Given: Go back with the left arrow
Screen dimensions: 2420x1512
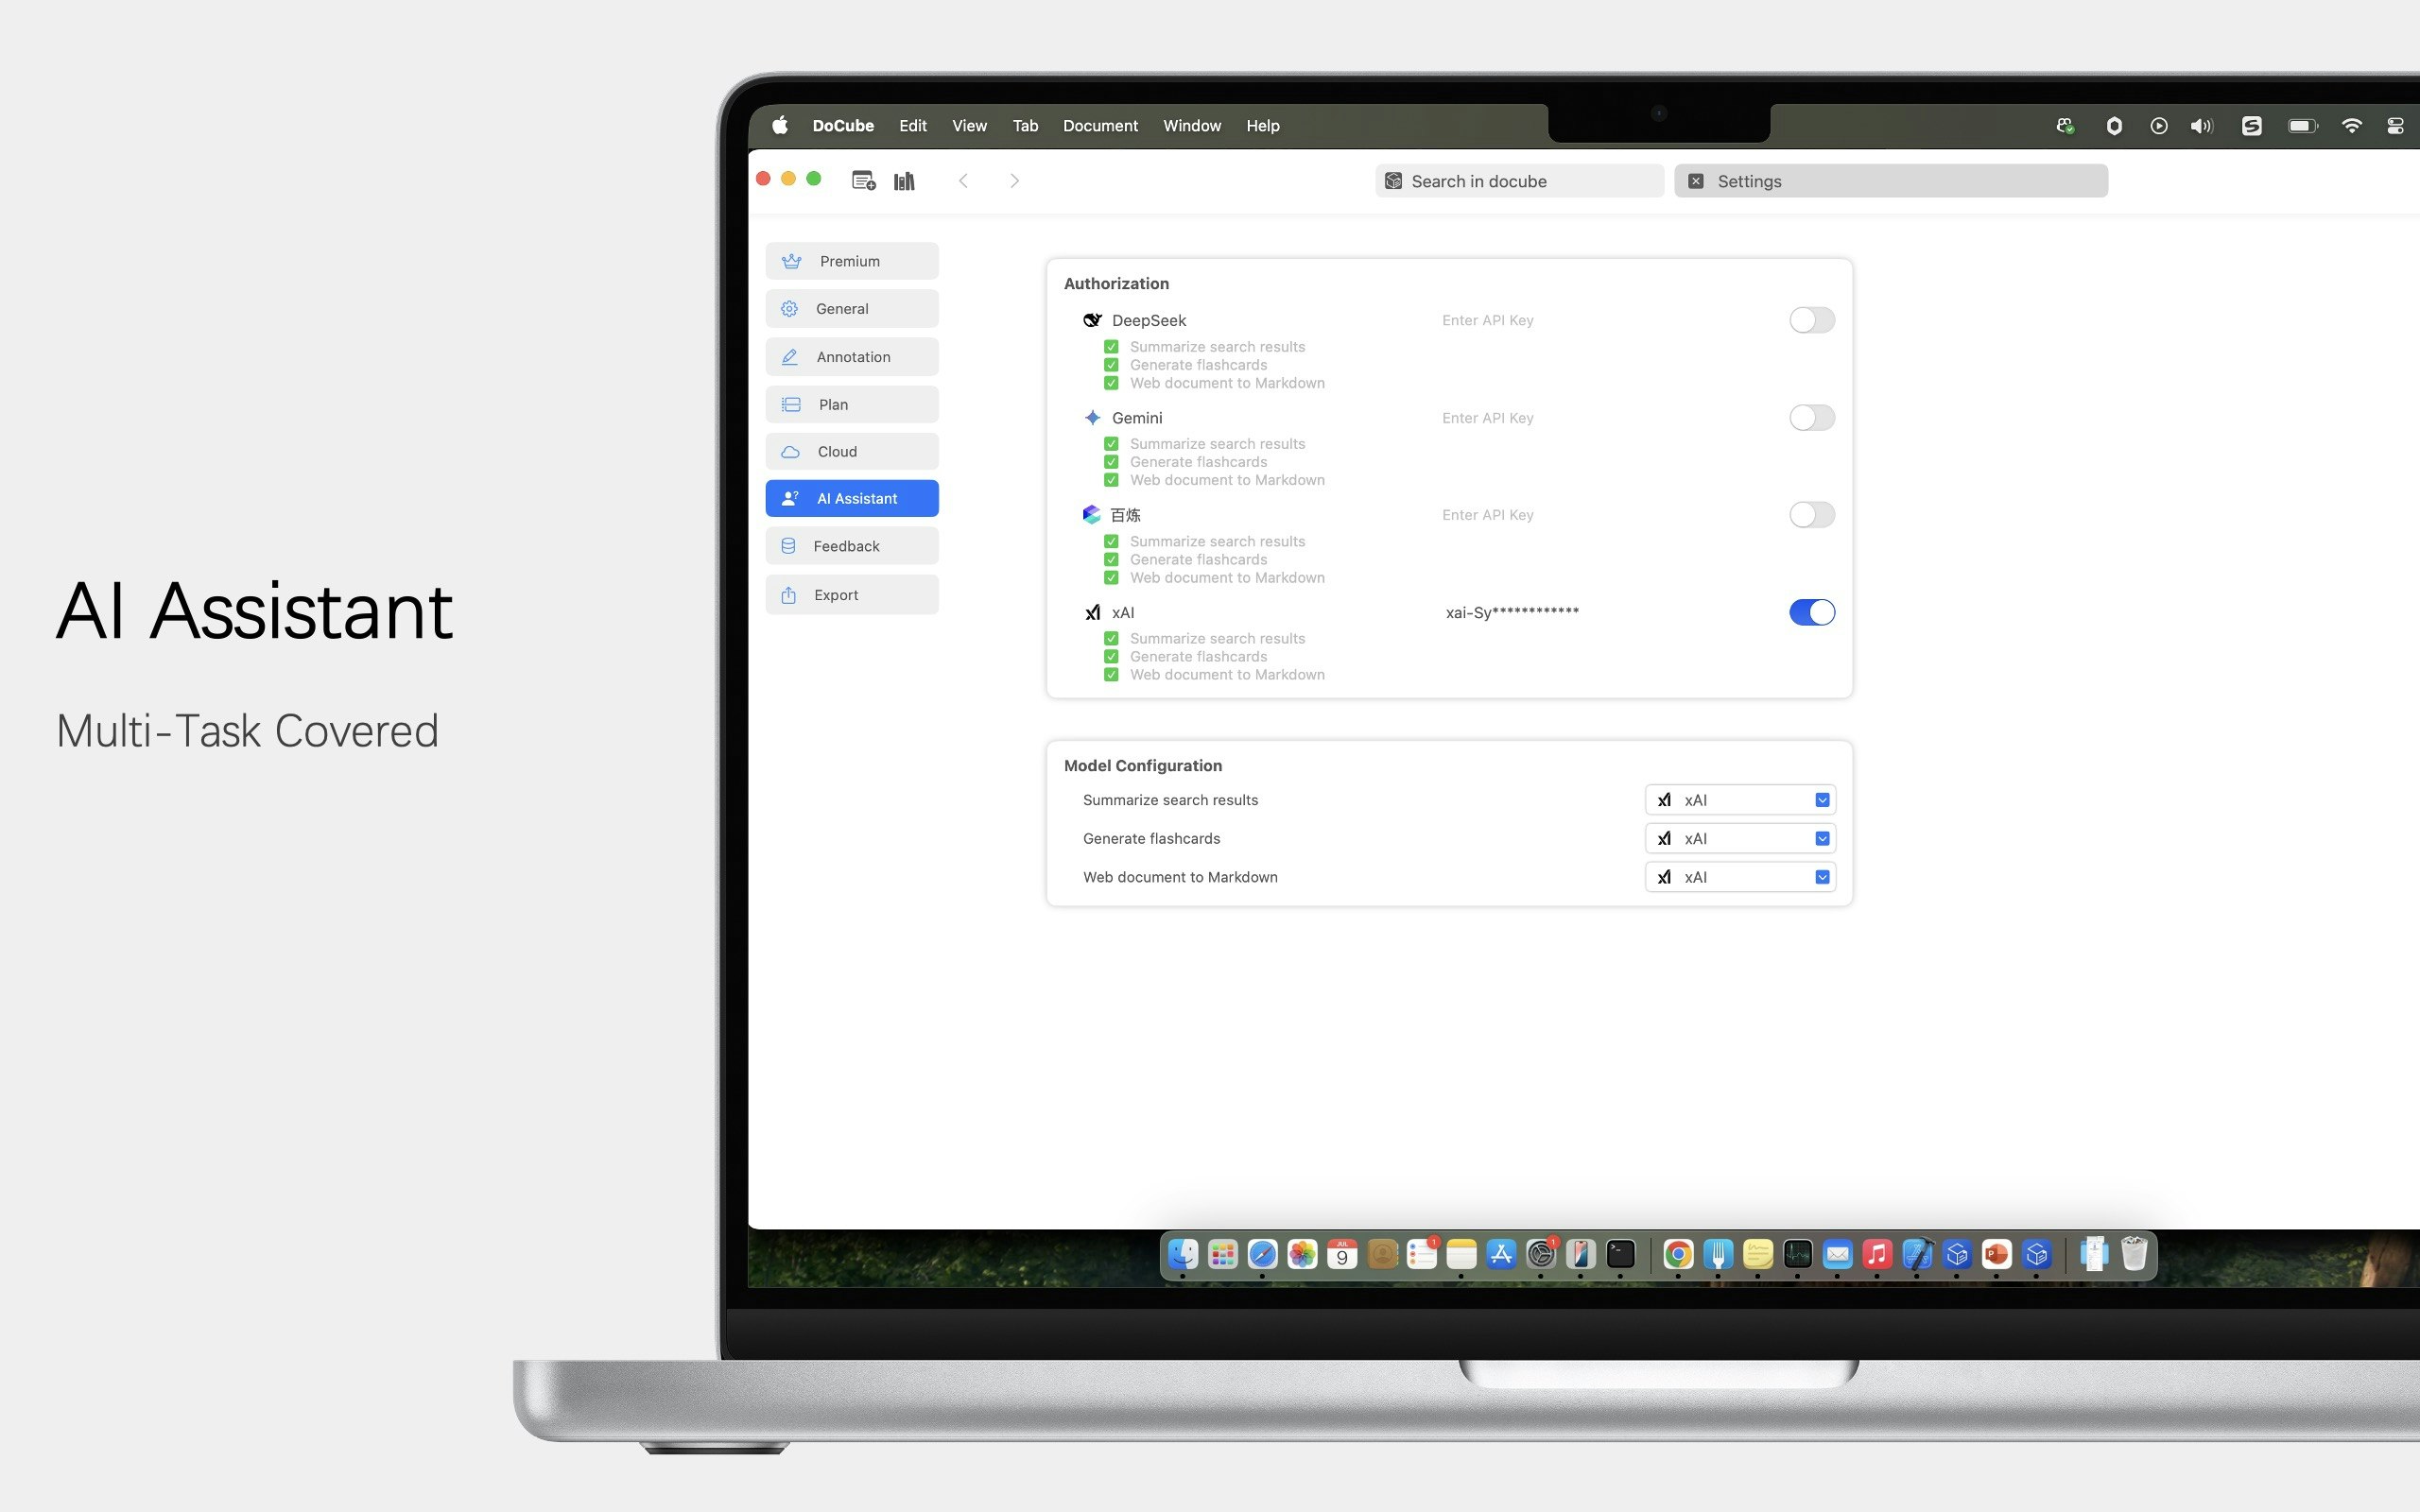Looking at the screenshot, I should (x=963, y=181).
